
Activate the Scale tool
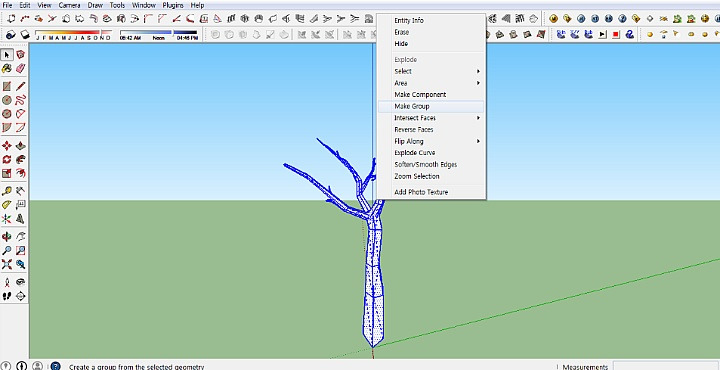pos(7,174)
